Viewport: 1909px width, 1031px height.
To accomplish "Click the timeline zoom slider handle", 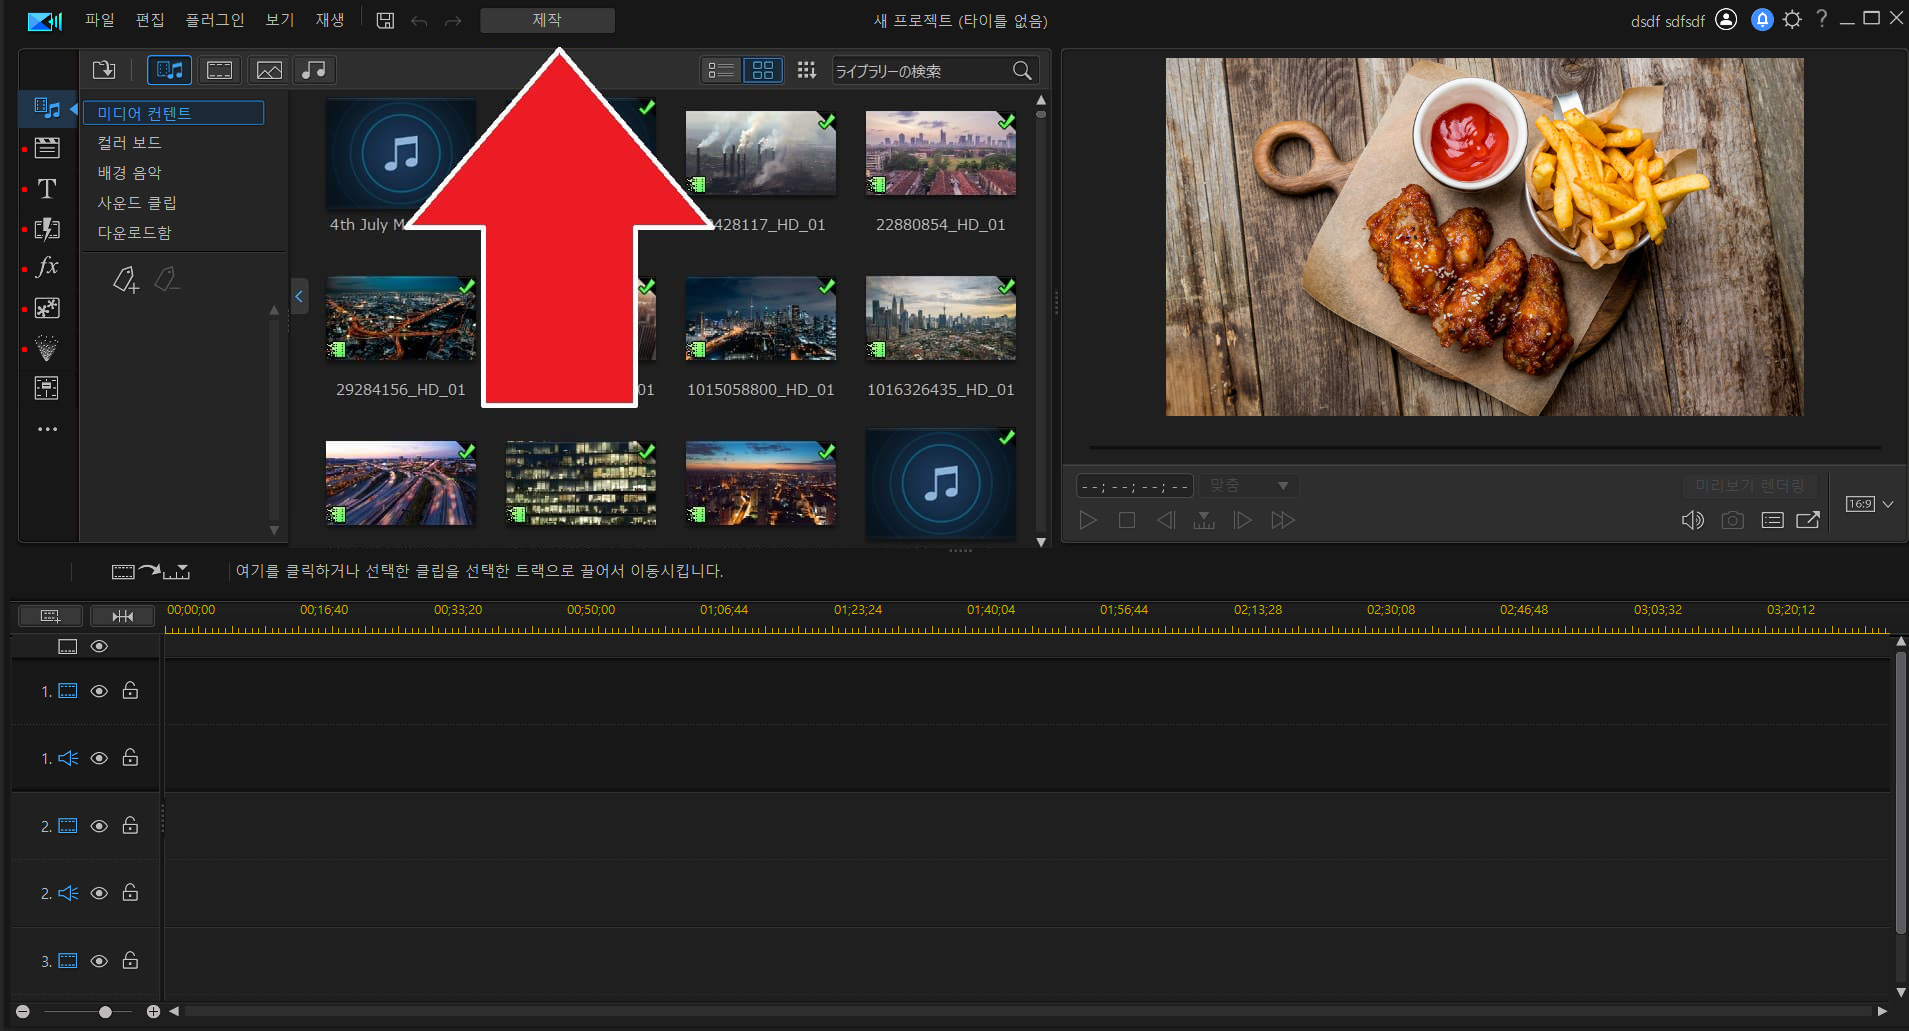I will tap(105, 1012).
